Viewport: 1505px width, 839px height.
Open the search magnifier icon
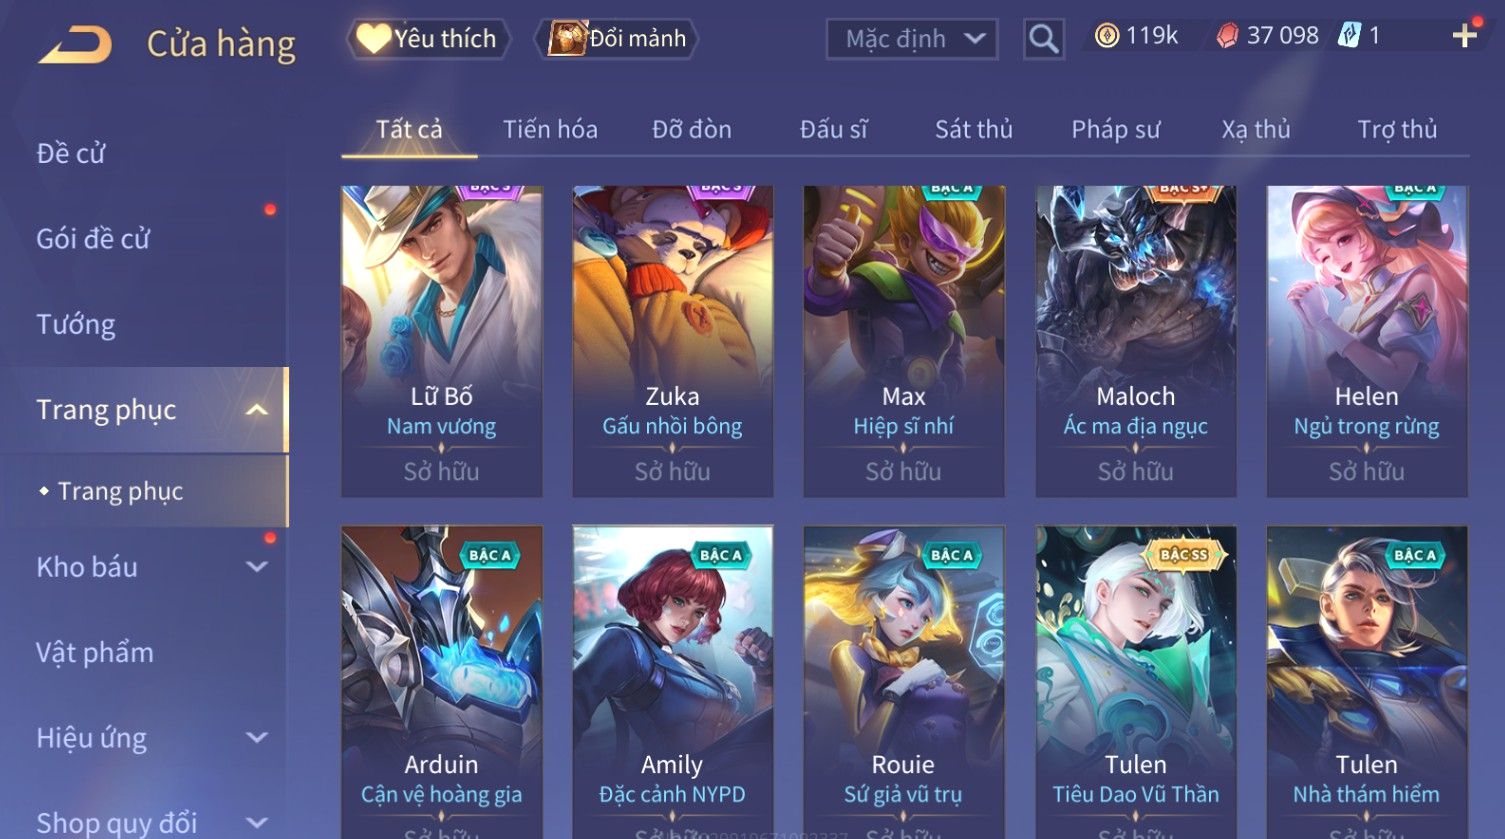click(1043, 39)
